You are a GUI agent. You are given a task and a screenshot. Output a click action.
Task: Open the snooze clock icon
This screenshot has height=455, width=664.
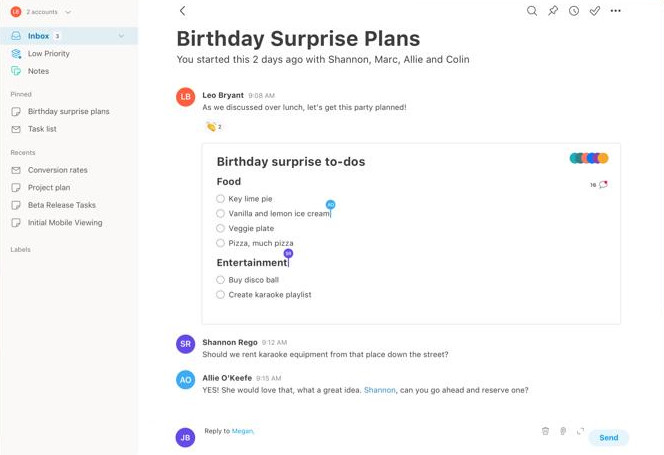pyautogui.click(x=574, y=11)
